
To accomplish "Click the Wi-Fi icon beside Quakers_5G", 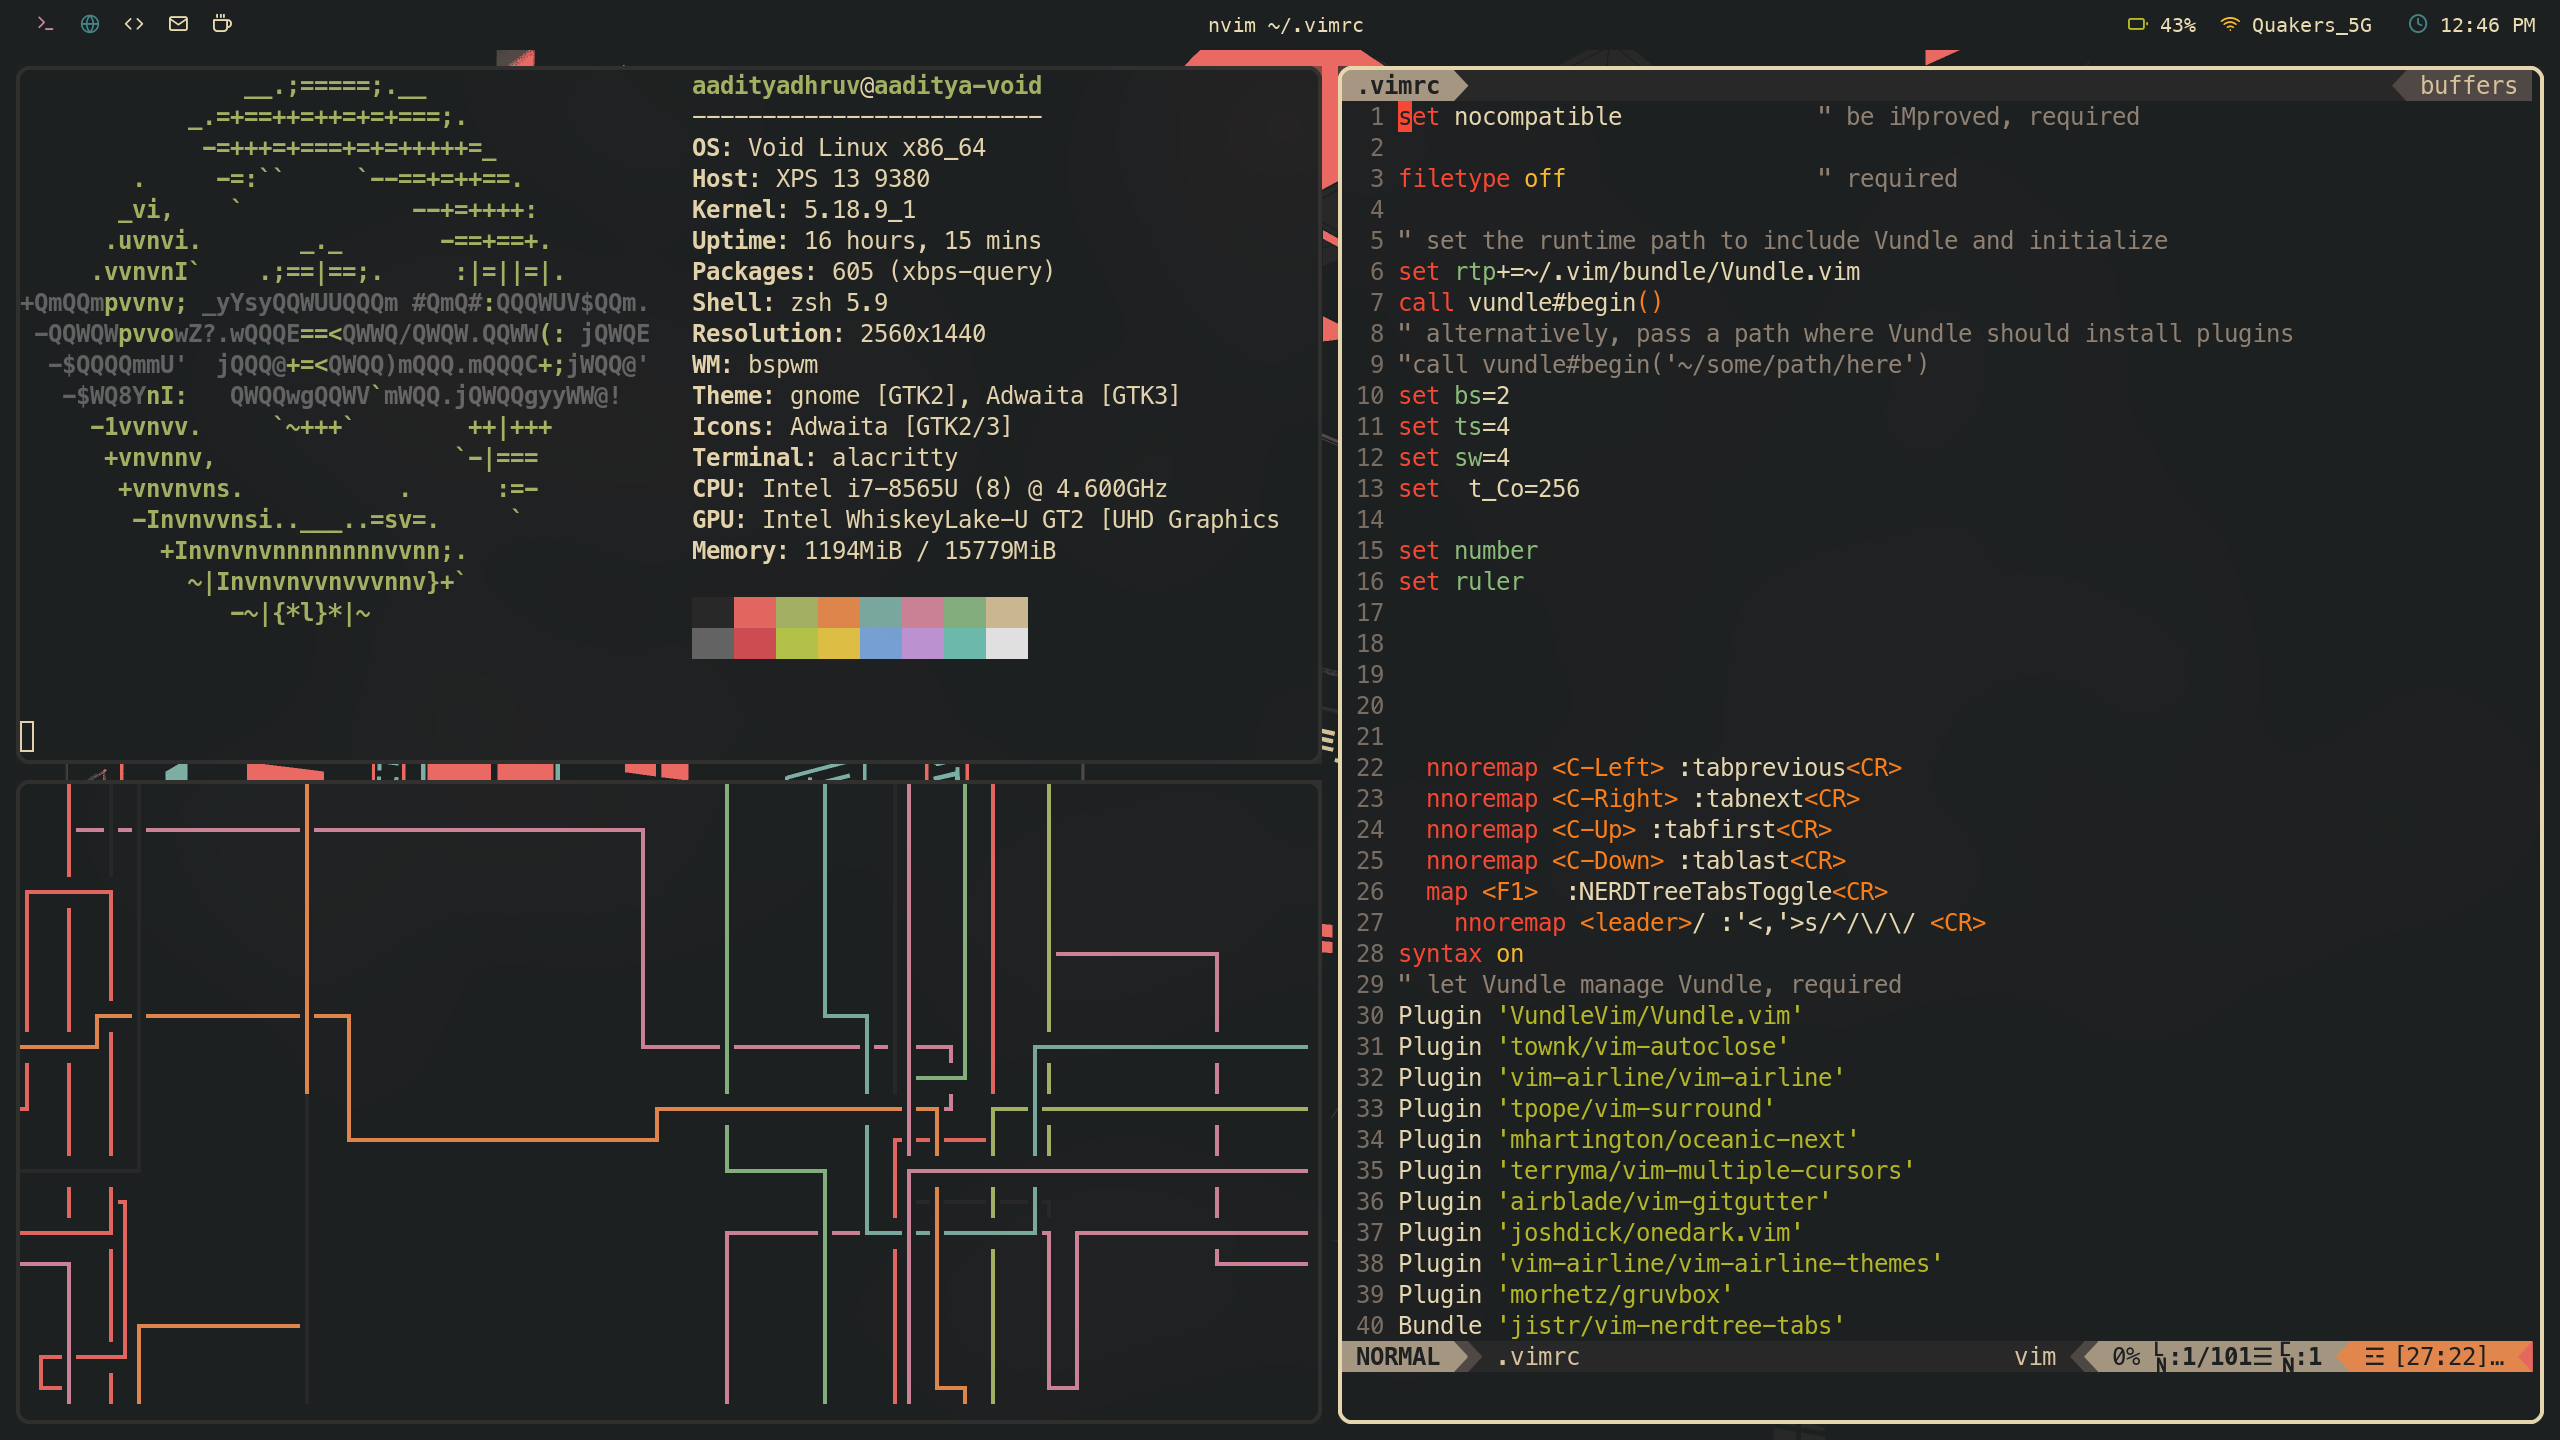I will pyautogui.click(x=2229, y=24).
